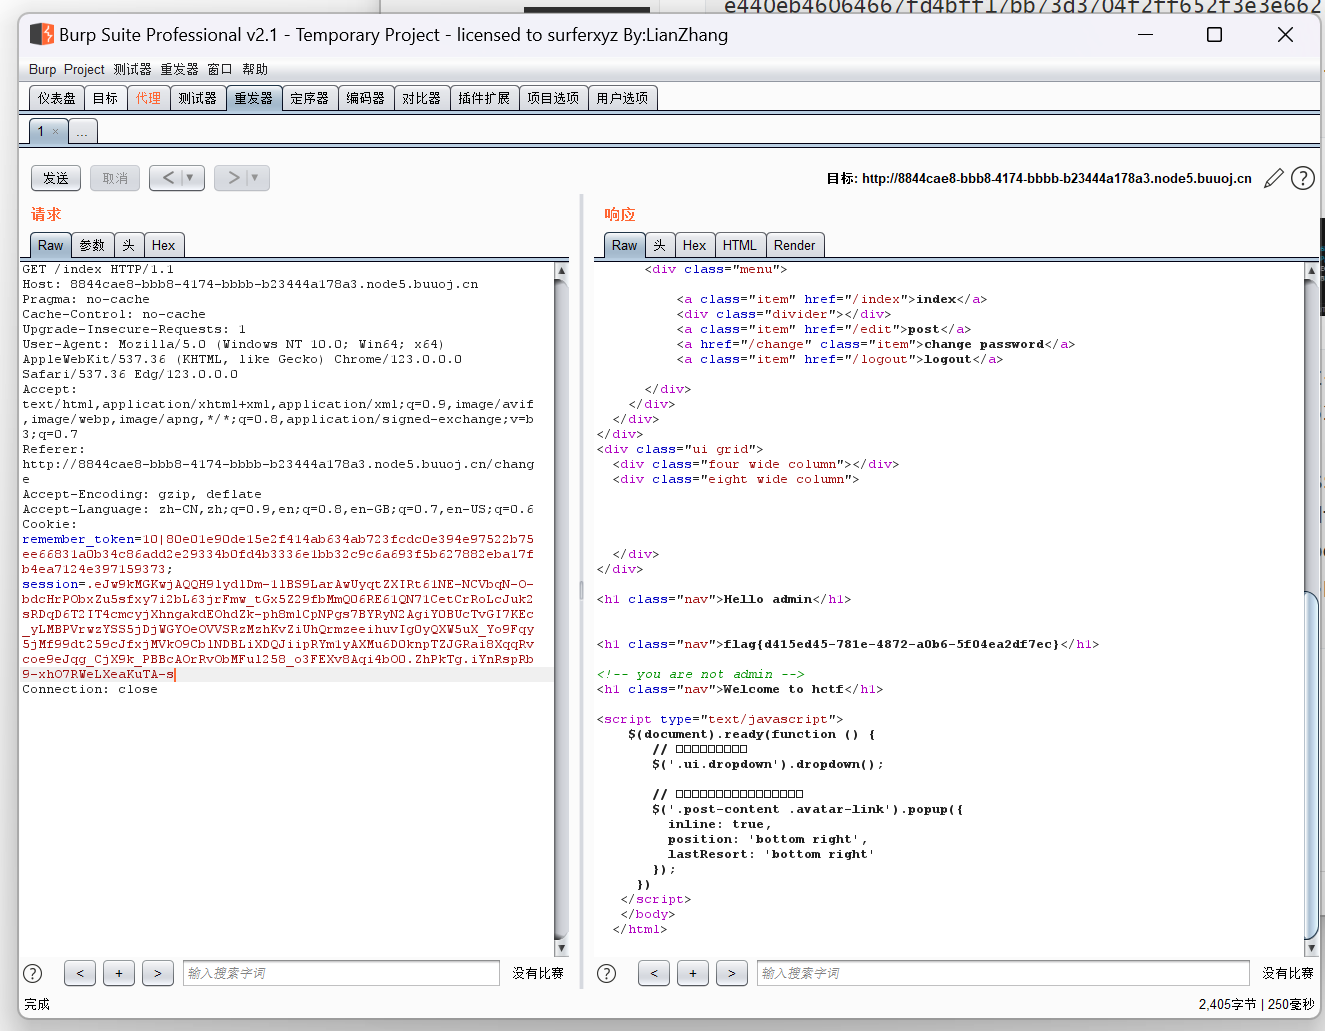Click the 取消 cancel button
Screen dimensions: 1325x1031
115,178
